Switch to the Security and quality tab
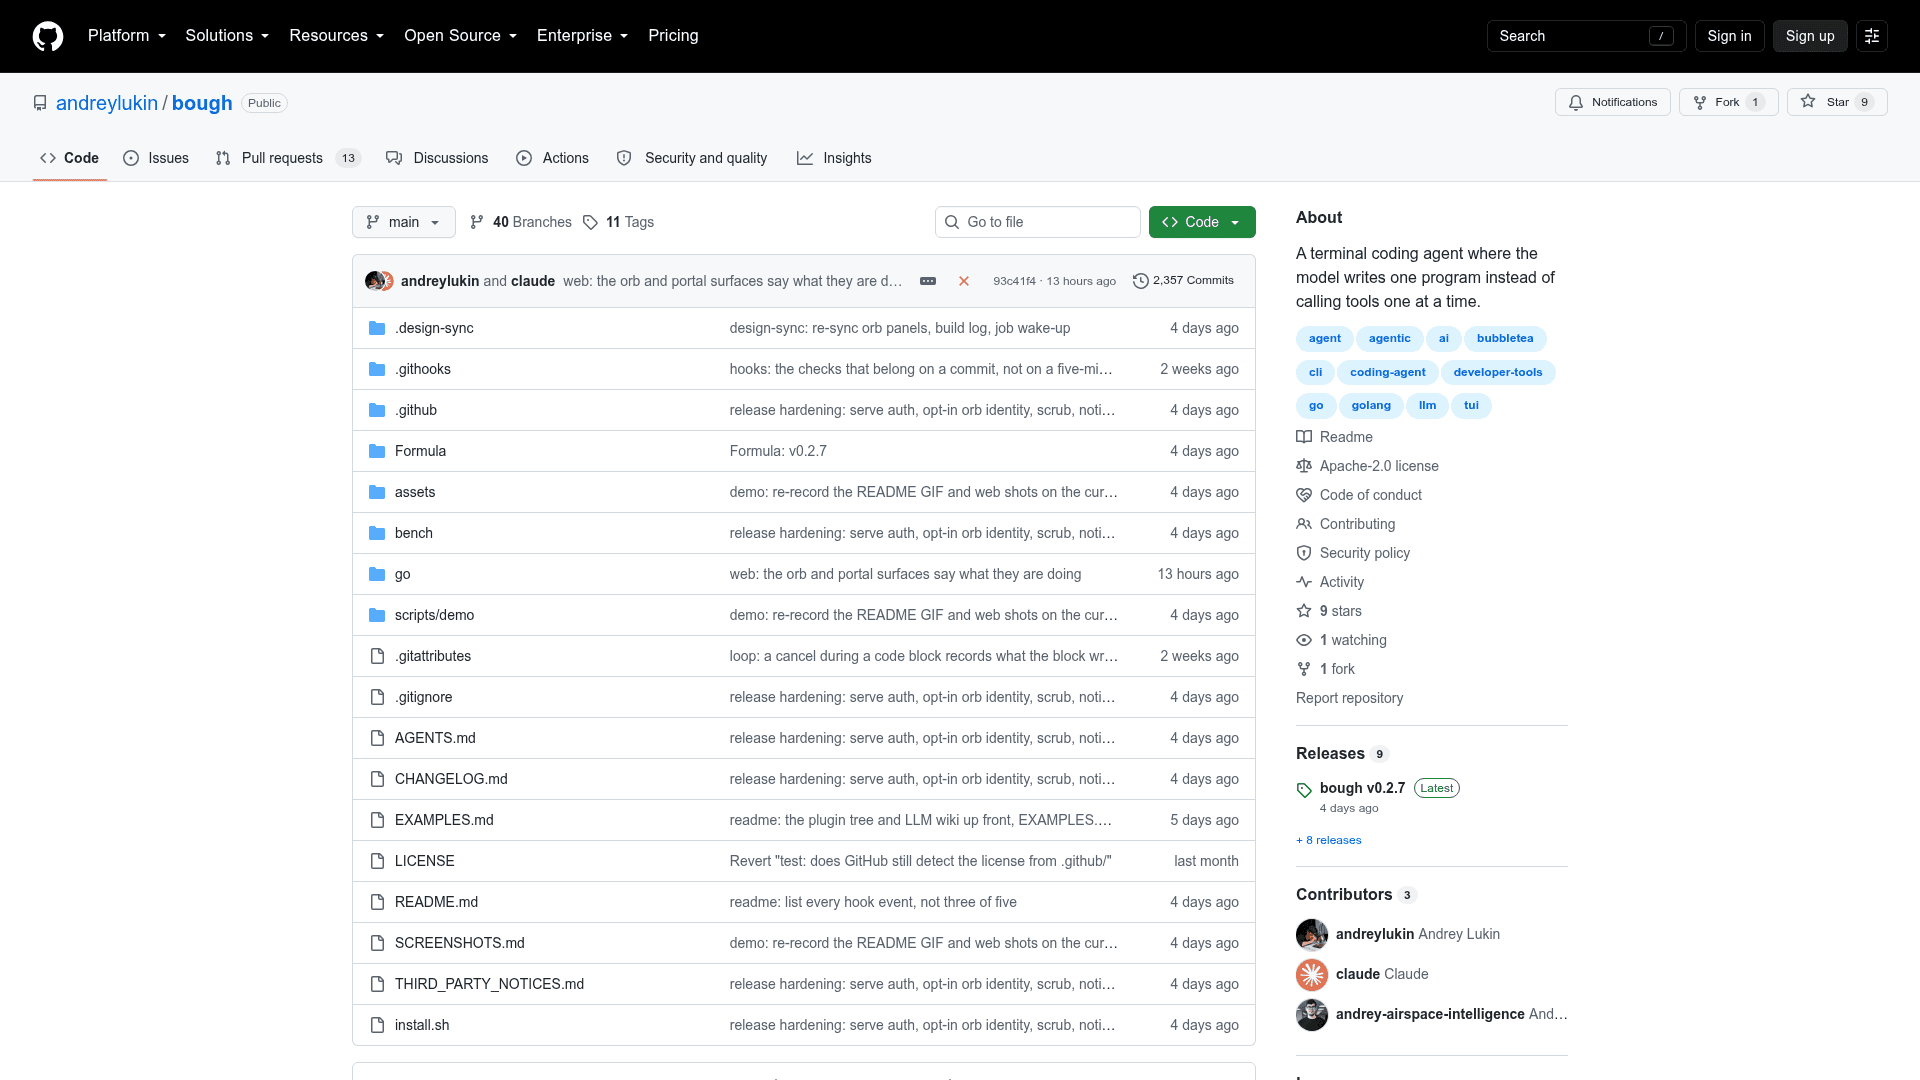 (x=692, y=158)
